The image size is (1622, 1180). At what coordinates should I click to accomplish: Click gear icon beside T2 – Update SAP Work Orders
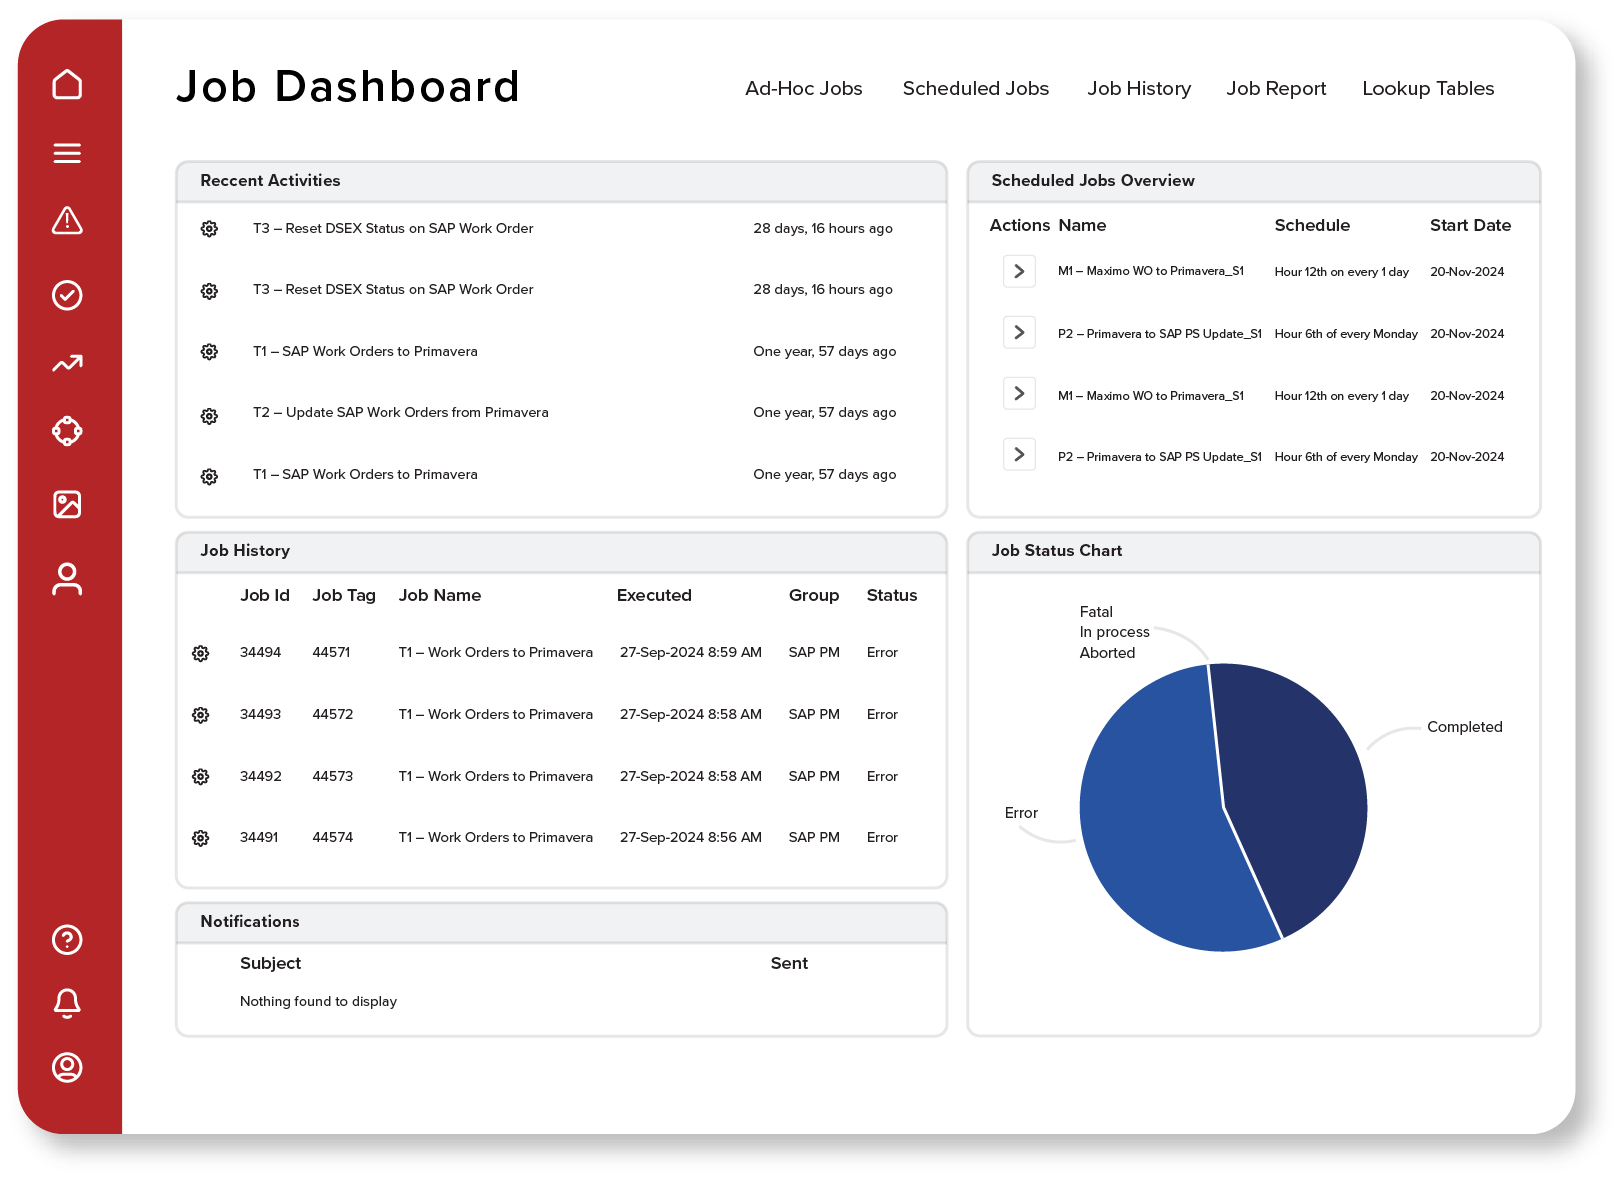(x=209, y=416)
